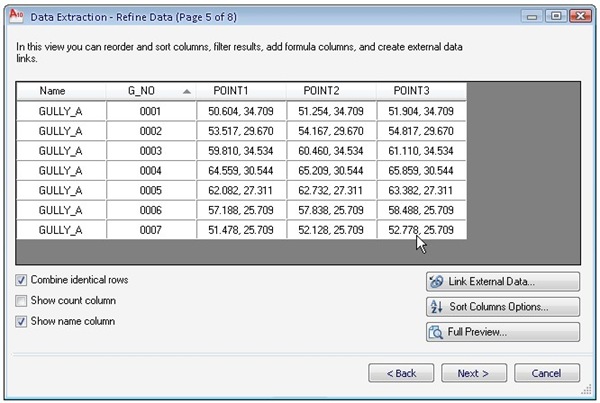Select POINT2 value 60.460, 34.534
600x403 pixels.
click(x=331, y=151)
